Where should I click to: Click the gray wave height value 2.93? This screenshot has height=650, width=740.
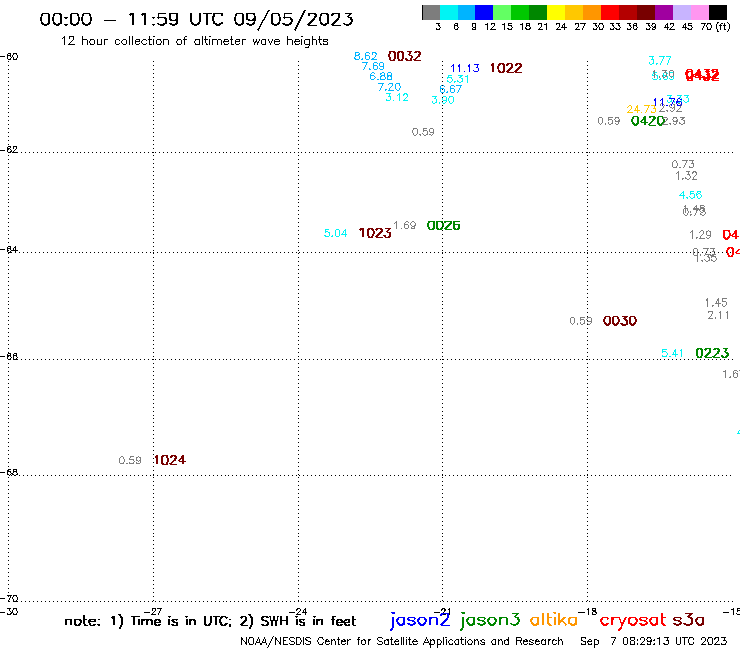pos(674,121)
